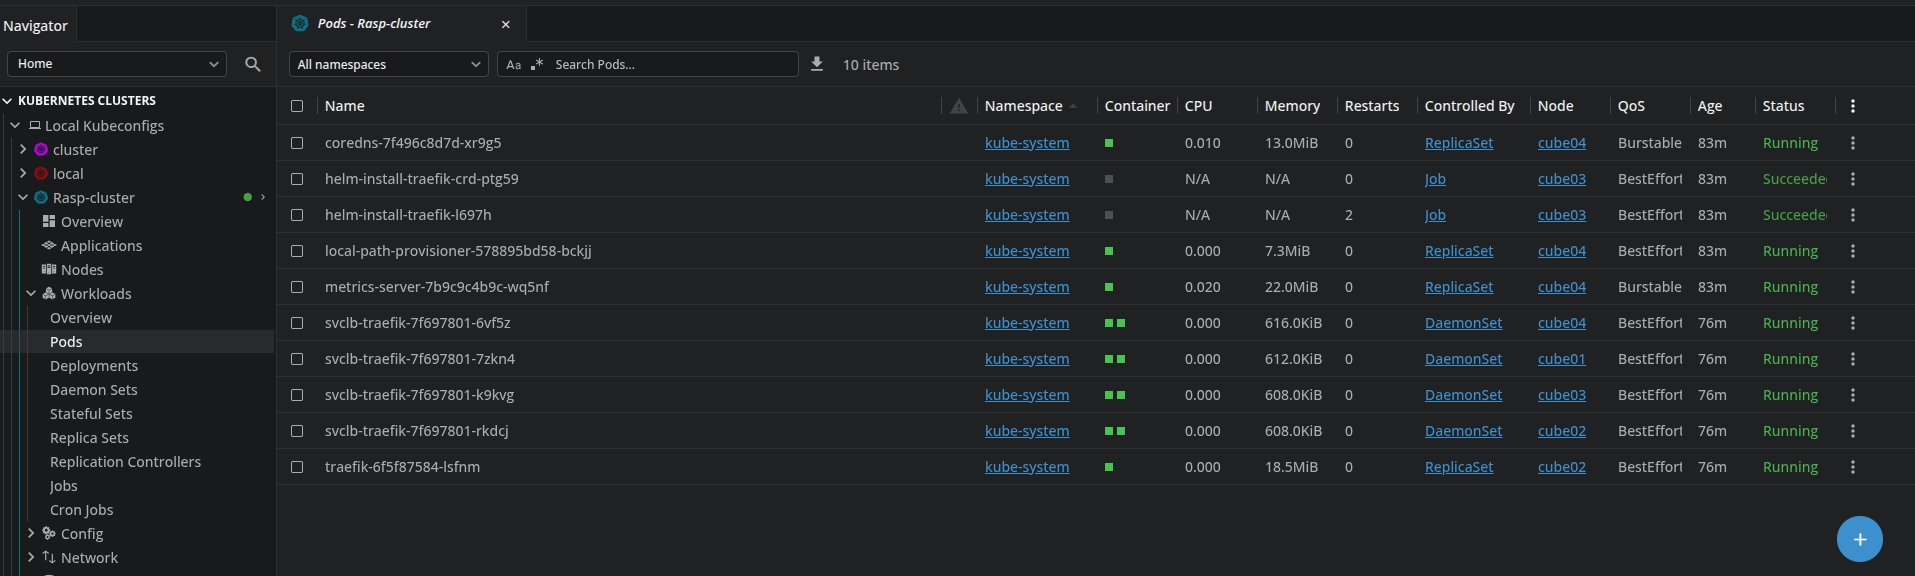Image resolution: width=1915 pixels, height=576 pixels.
Task: Click the search magnifier icon in Navigator
Action: [x=253, y=64]
